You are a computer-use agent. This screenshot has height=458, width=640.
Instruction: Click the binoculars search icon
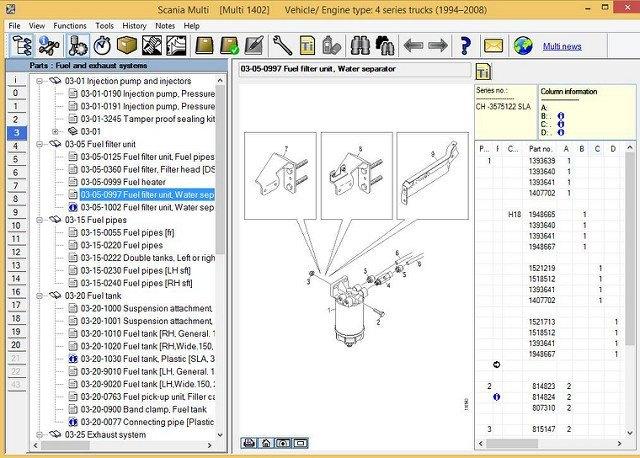(x=360, y=45)
